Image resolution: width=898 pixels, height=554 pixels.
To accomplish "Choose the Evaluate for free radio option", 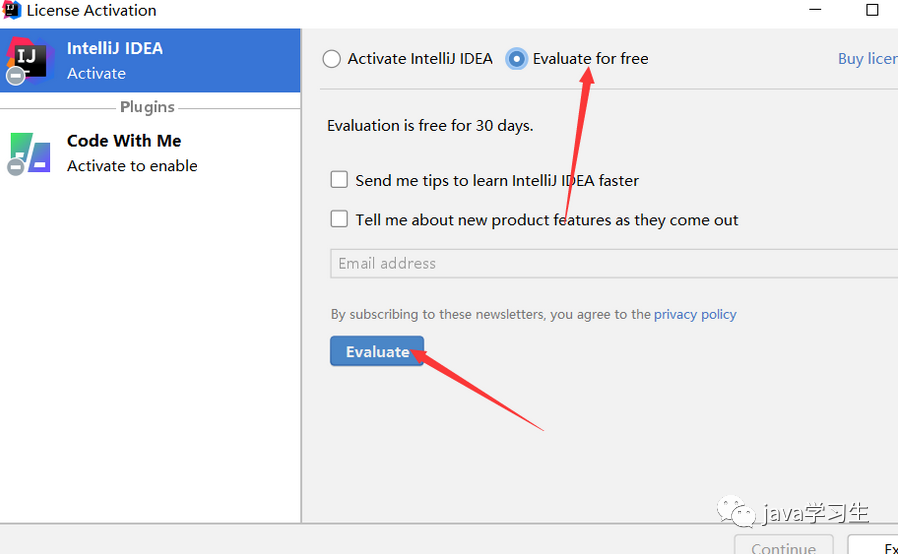I will [516, 59].
